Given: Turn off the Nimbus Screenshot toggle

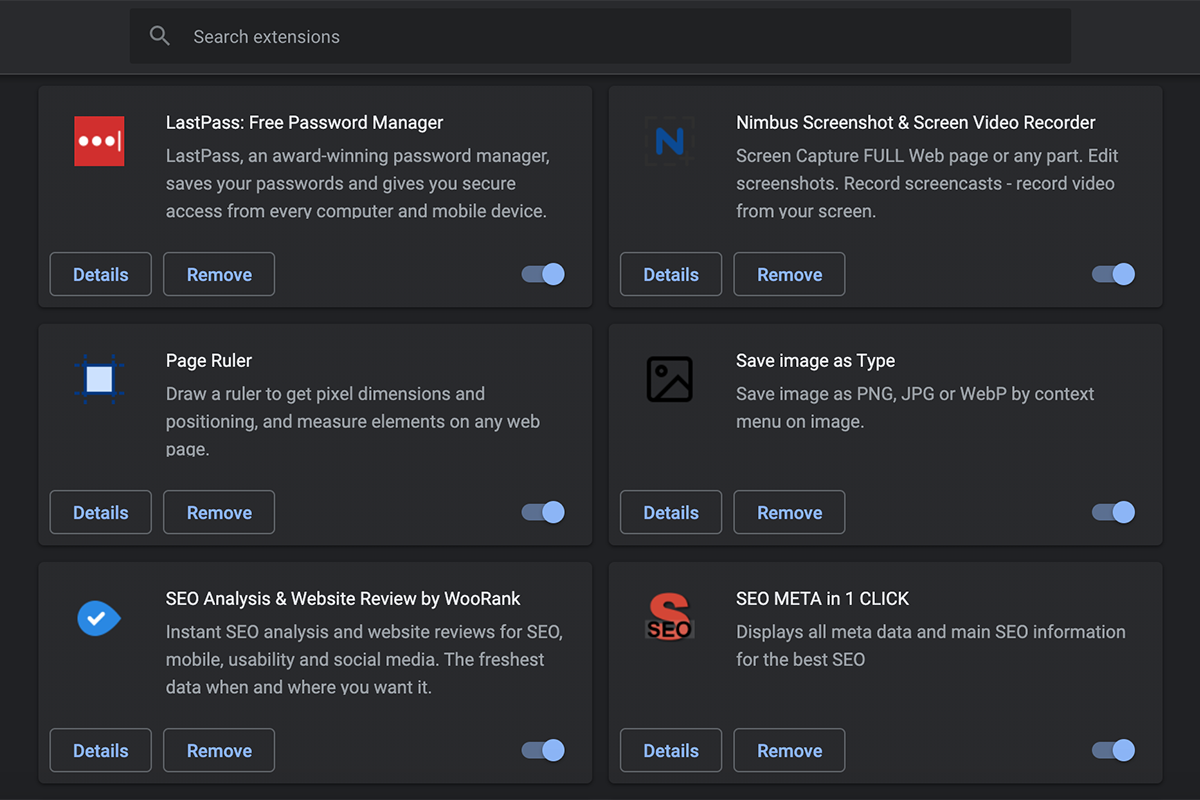Looking at the screenshot, I should click(x=1114, y=274).
